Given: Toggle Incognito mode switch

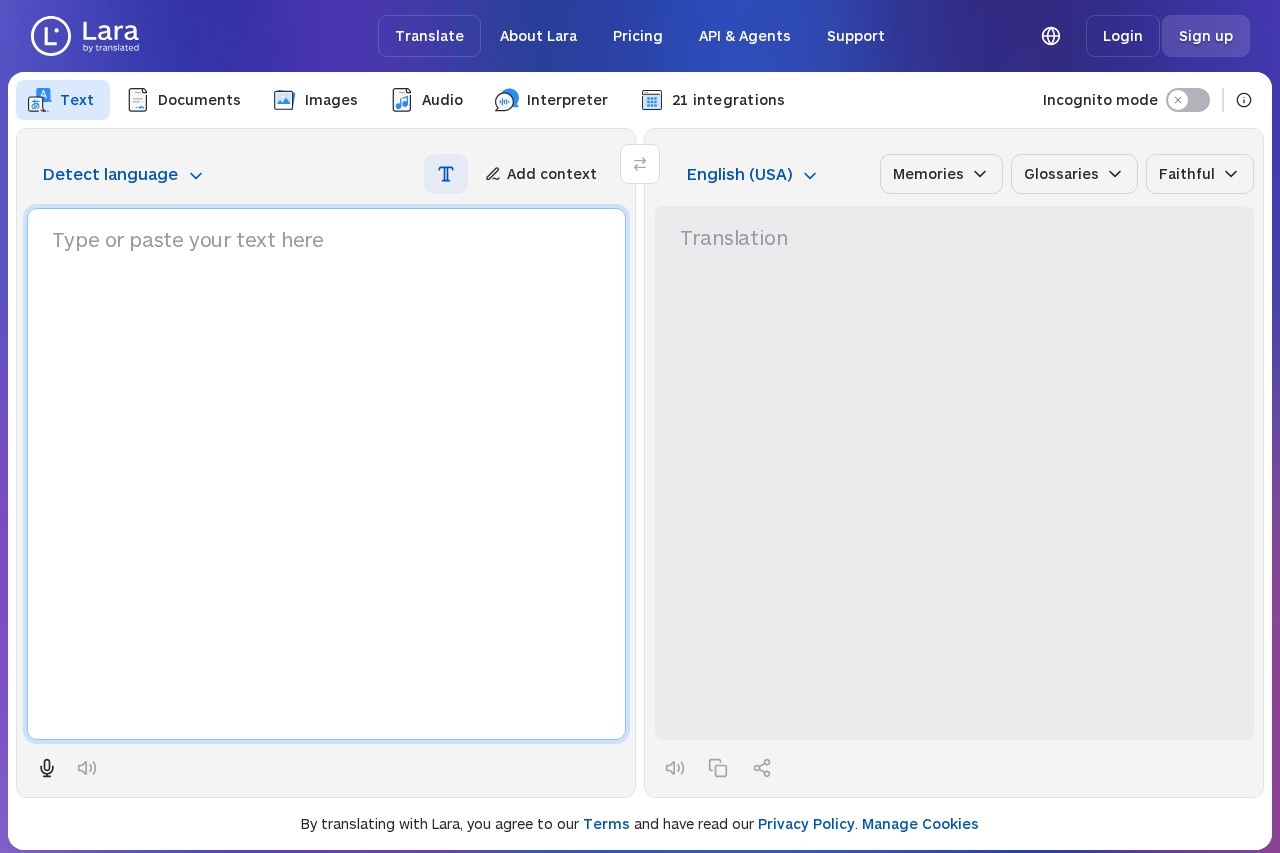Looking at the screenshot, I should [1188, 100].
